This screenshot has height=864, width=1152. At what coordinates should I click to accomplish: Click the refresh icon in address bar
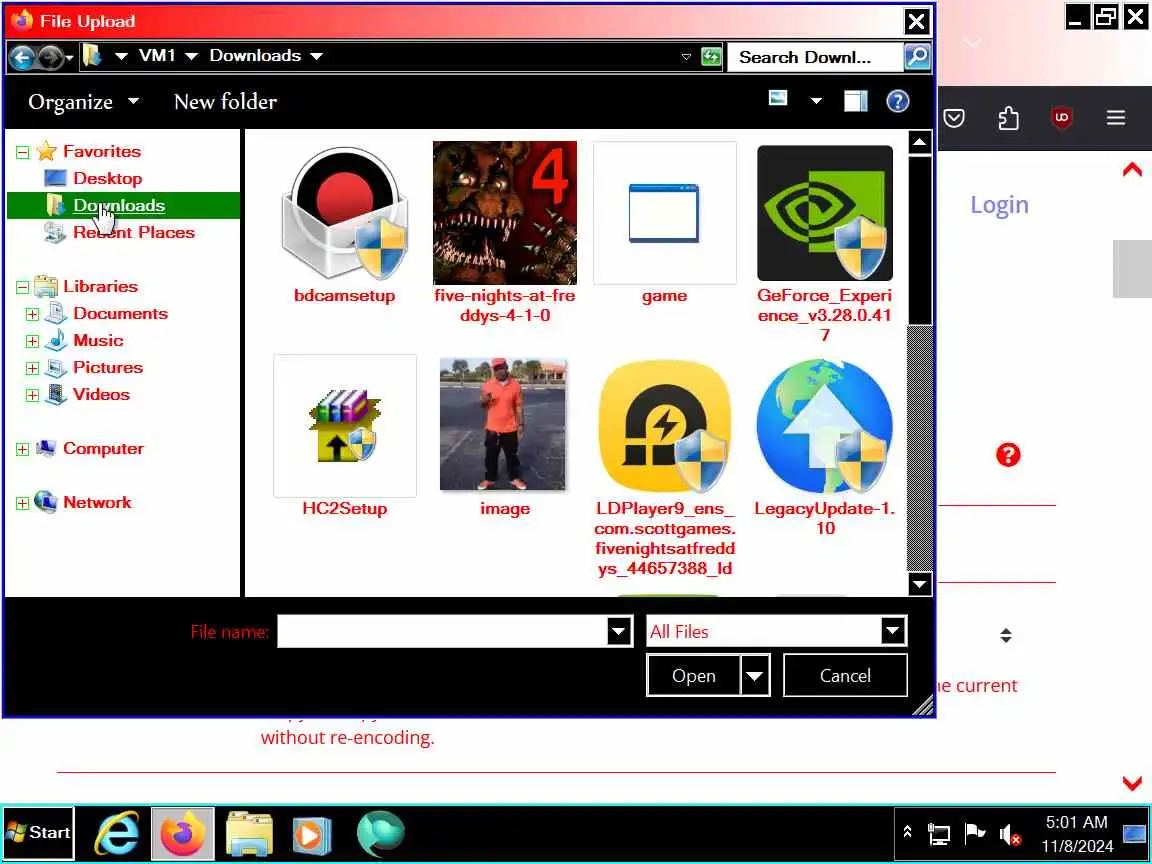pos(710,57)
